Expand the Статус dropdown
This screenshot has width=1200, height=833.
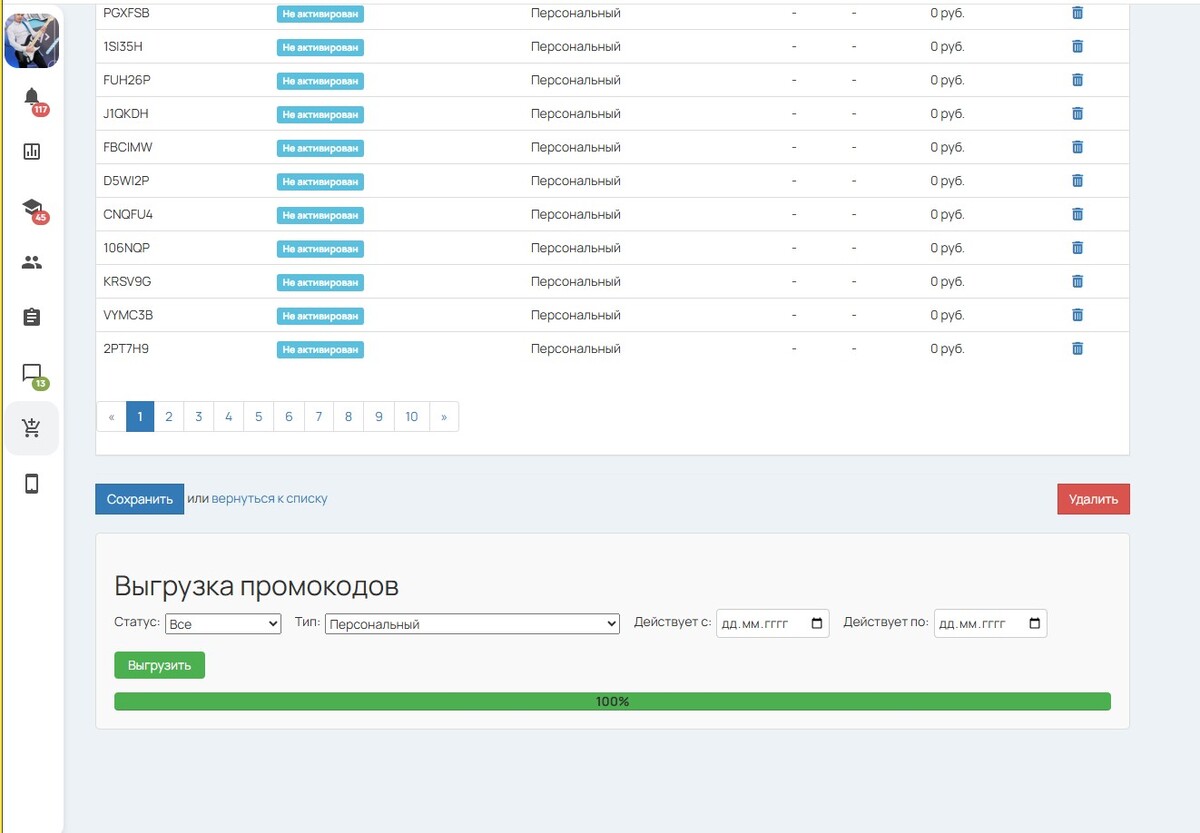pos(224,624)
